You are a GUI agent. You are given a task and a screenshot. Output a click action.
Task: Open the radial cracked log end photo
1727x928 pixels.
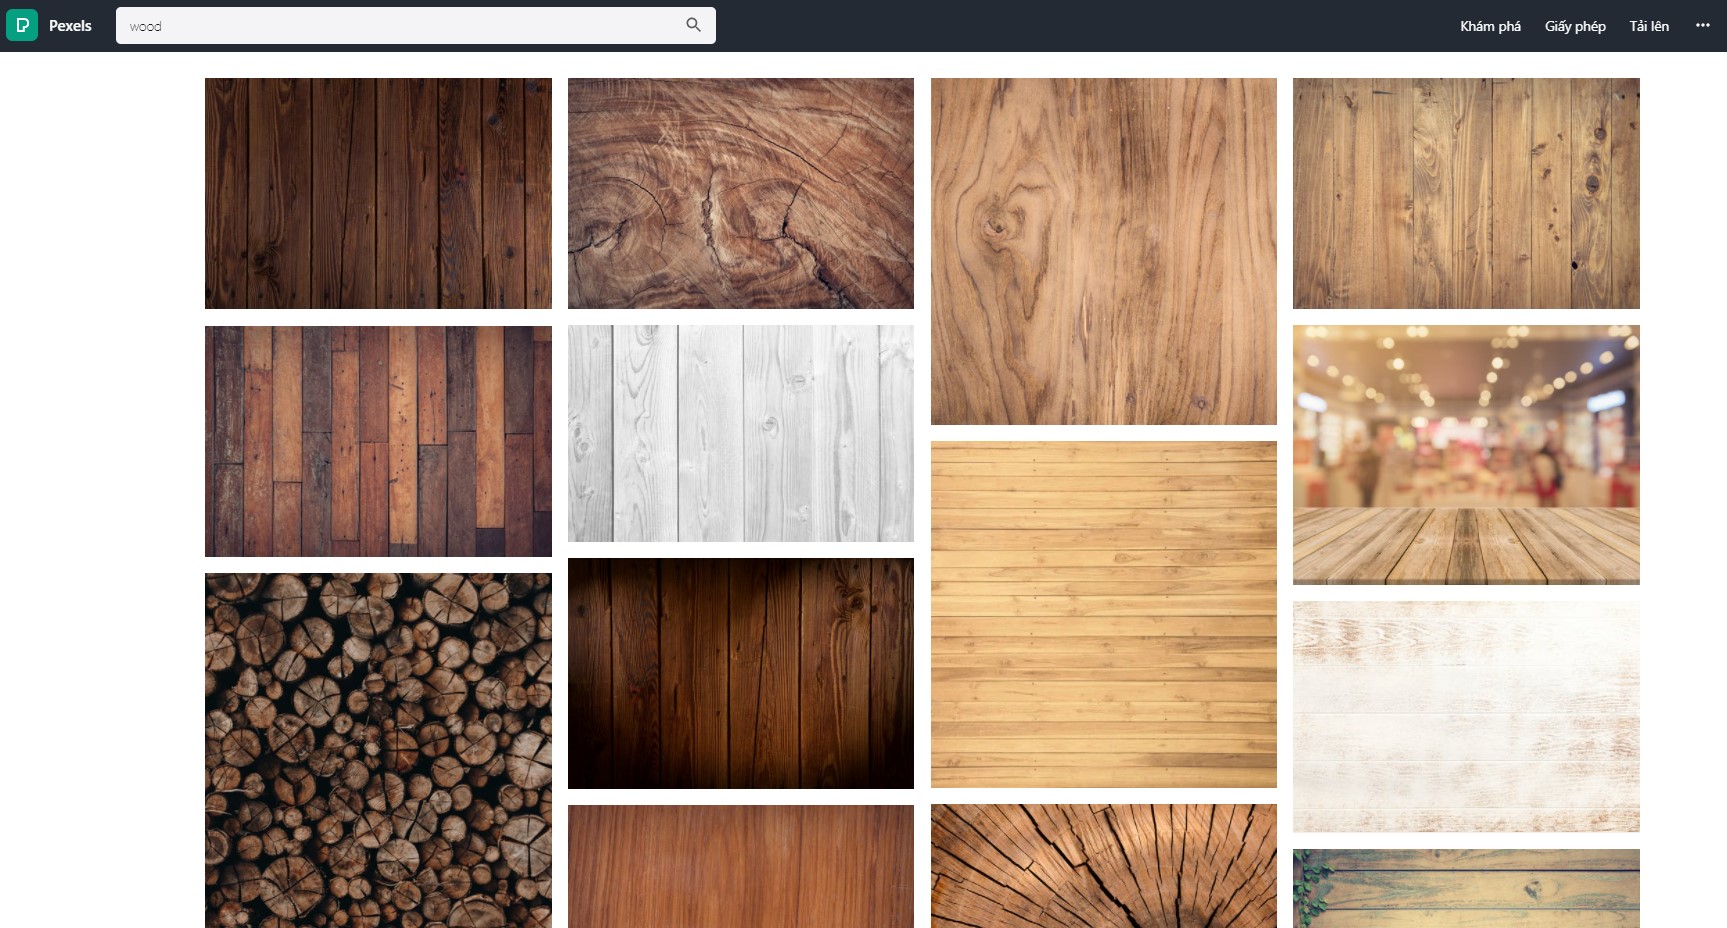point(1104,866)
